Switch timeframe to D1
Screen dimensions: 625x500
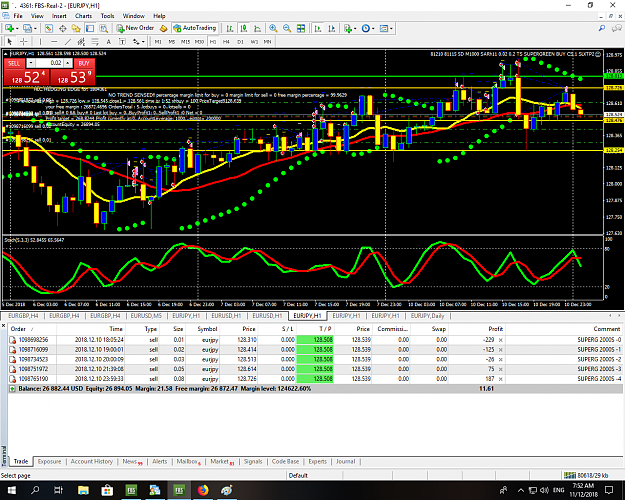240,41
